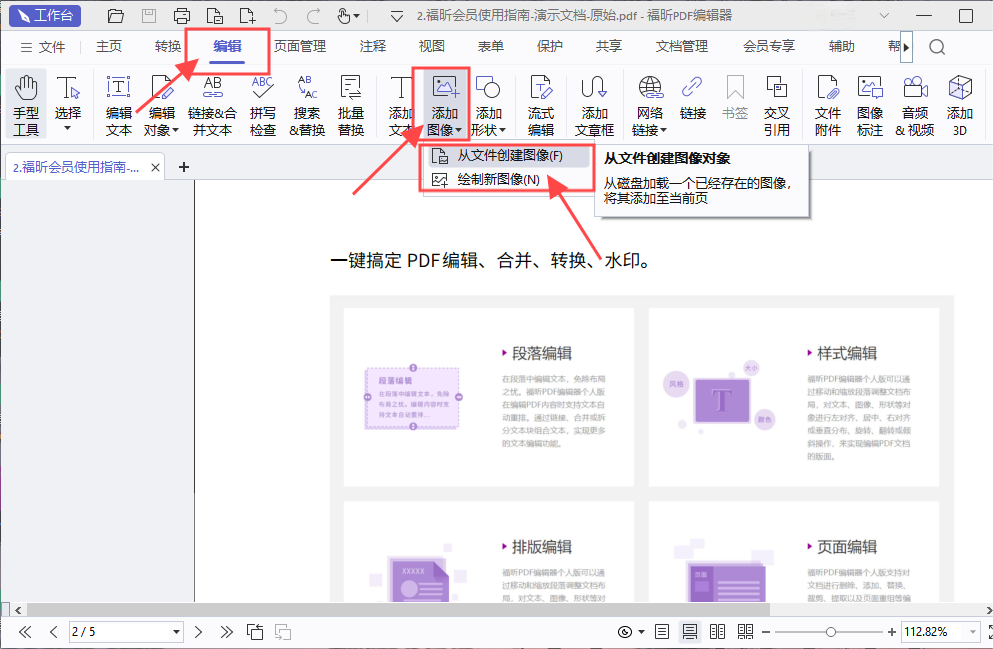Choose 从文件创建图像 from the menu

click(x=510, y=156)
